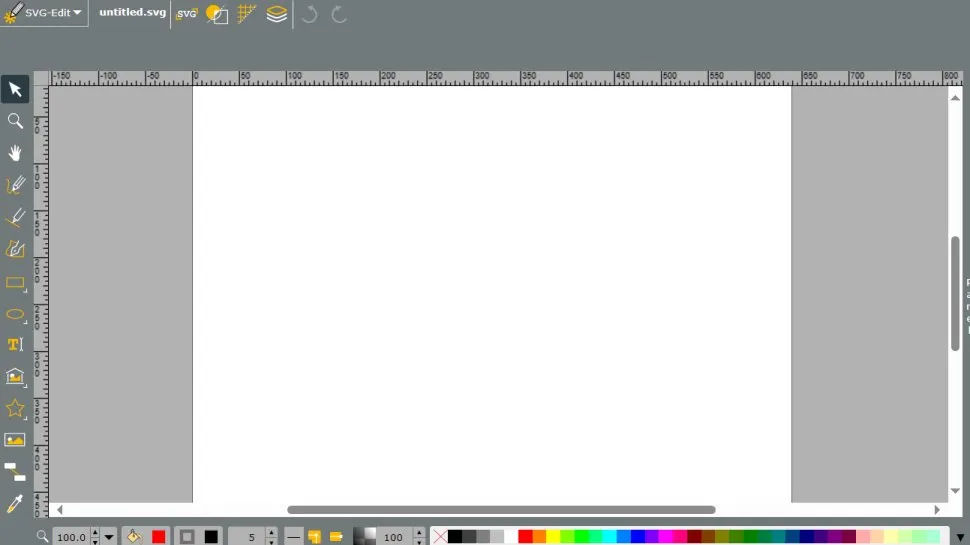Select the Text tool

tap(15, 345)
